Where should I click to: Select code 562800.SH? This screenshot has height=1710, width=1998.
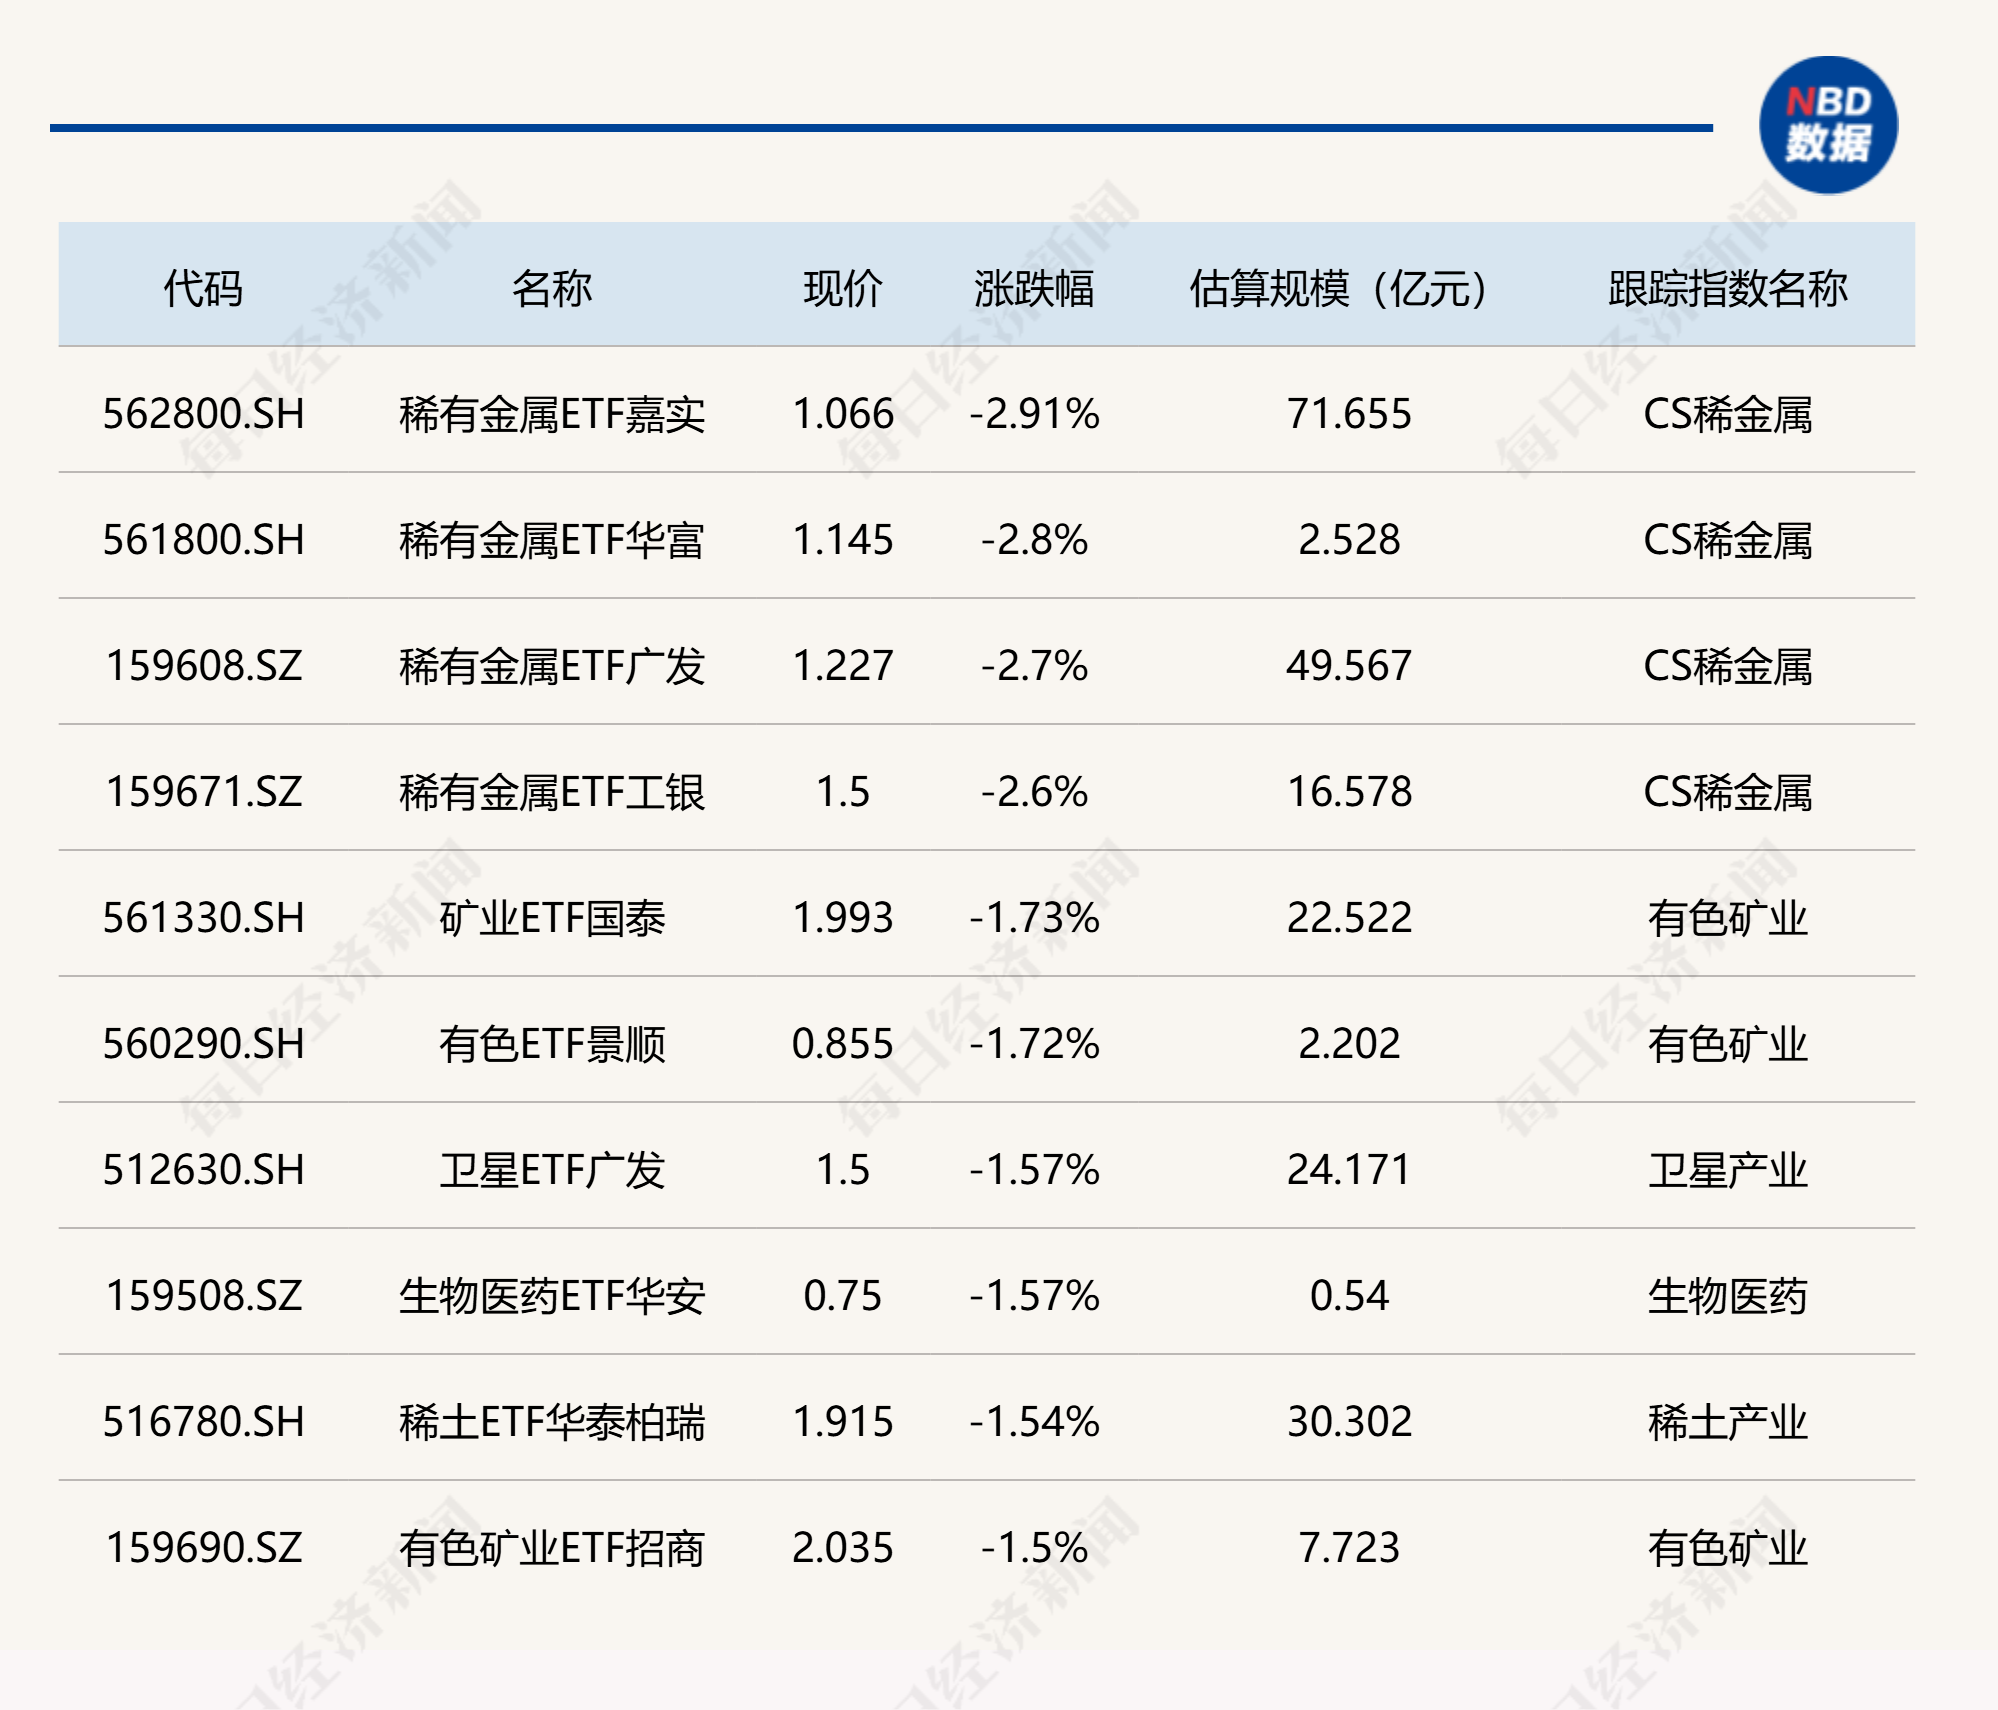click(203, 414)
